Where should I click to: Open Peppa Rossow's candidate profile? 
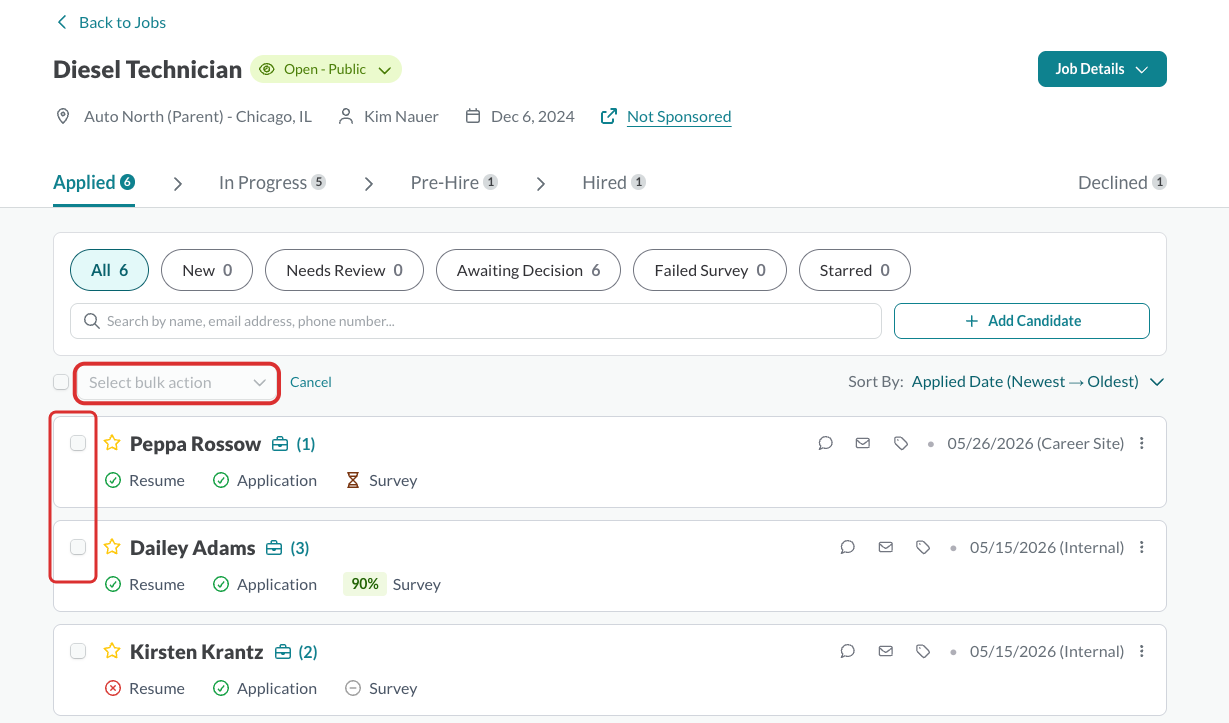[x=195, y=444]
